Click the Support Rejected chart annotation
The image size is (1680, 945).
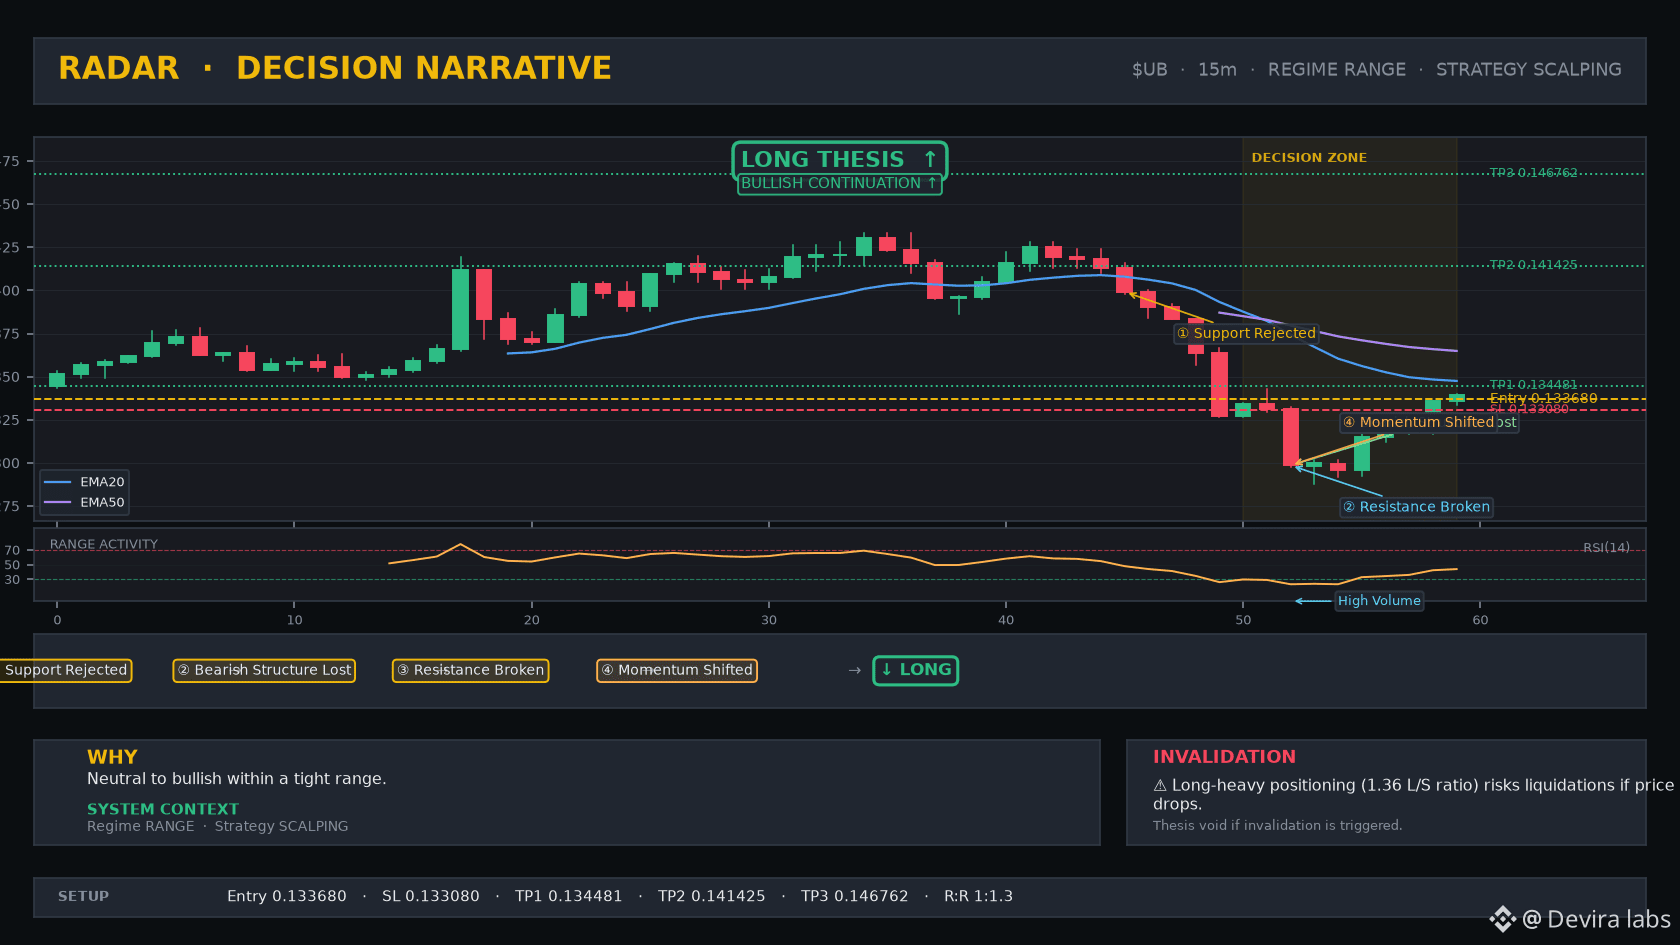[x=1246, y=333]
